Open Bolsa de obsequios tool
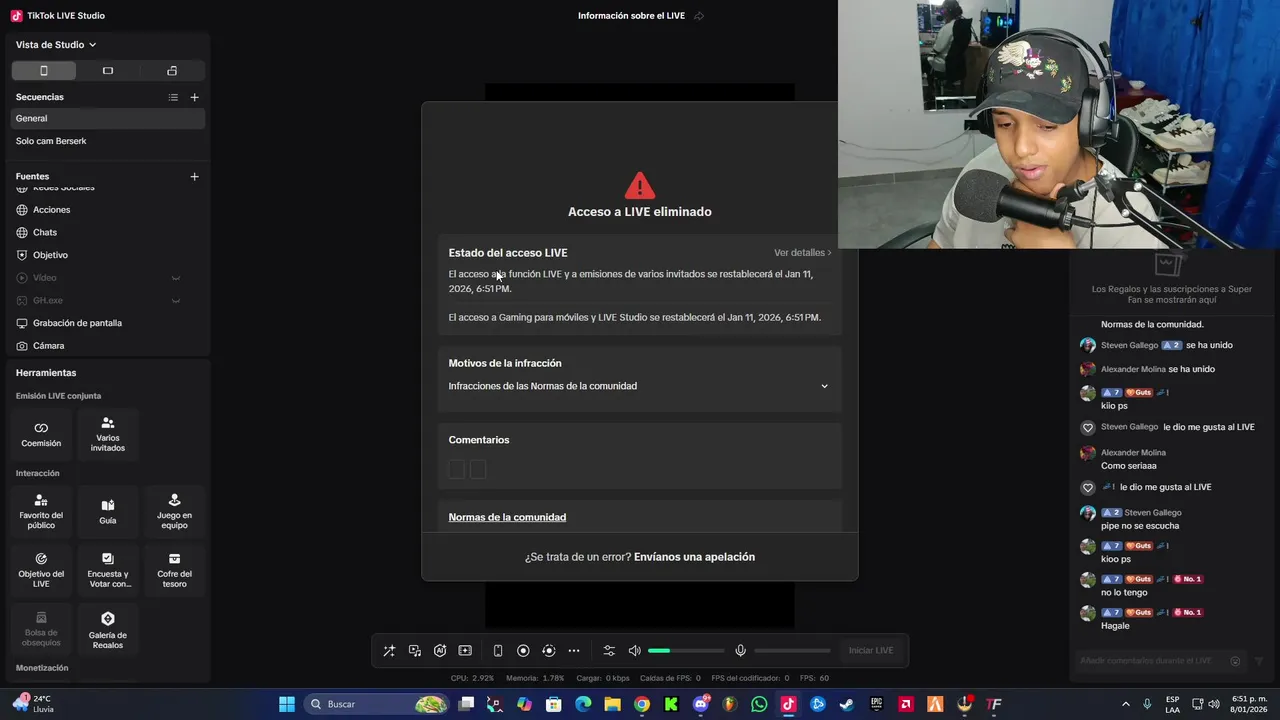The width and height of the screenshot is (1280, 720). click(41, 629)
